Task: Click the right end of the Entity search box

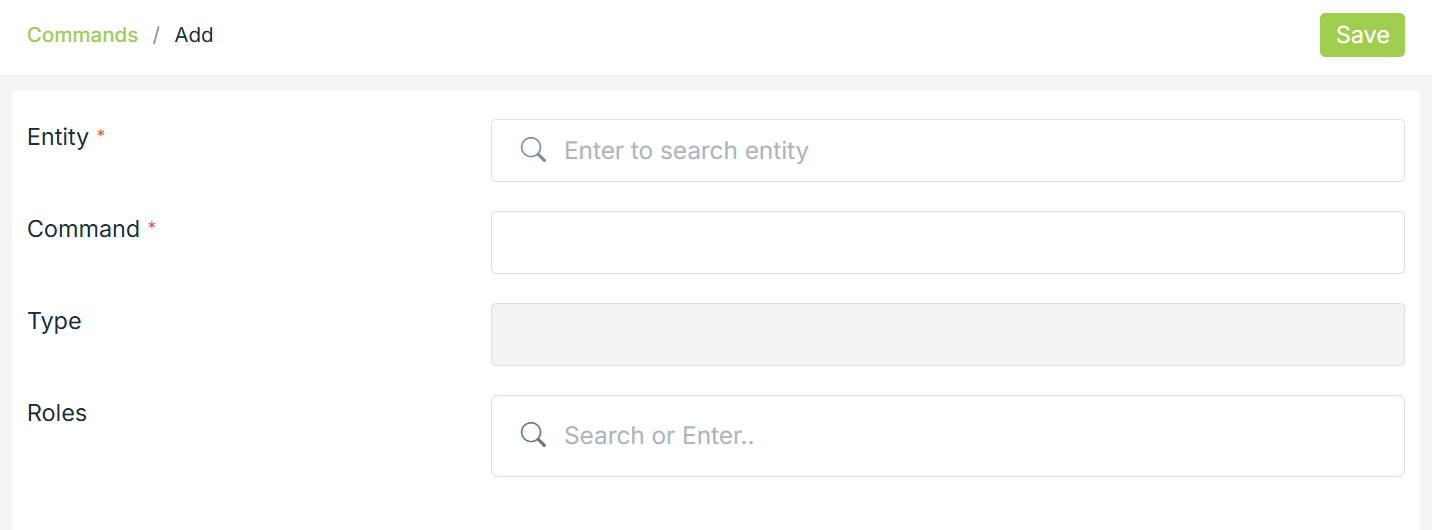Action: tap(1370, 151)
